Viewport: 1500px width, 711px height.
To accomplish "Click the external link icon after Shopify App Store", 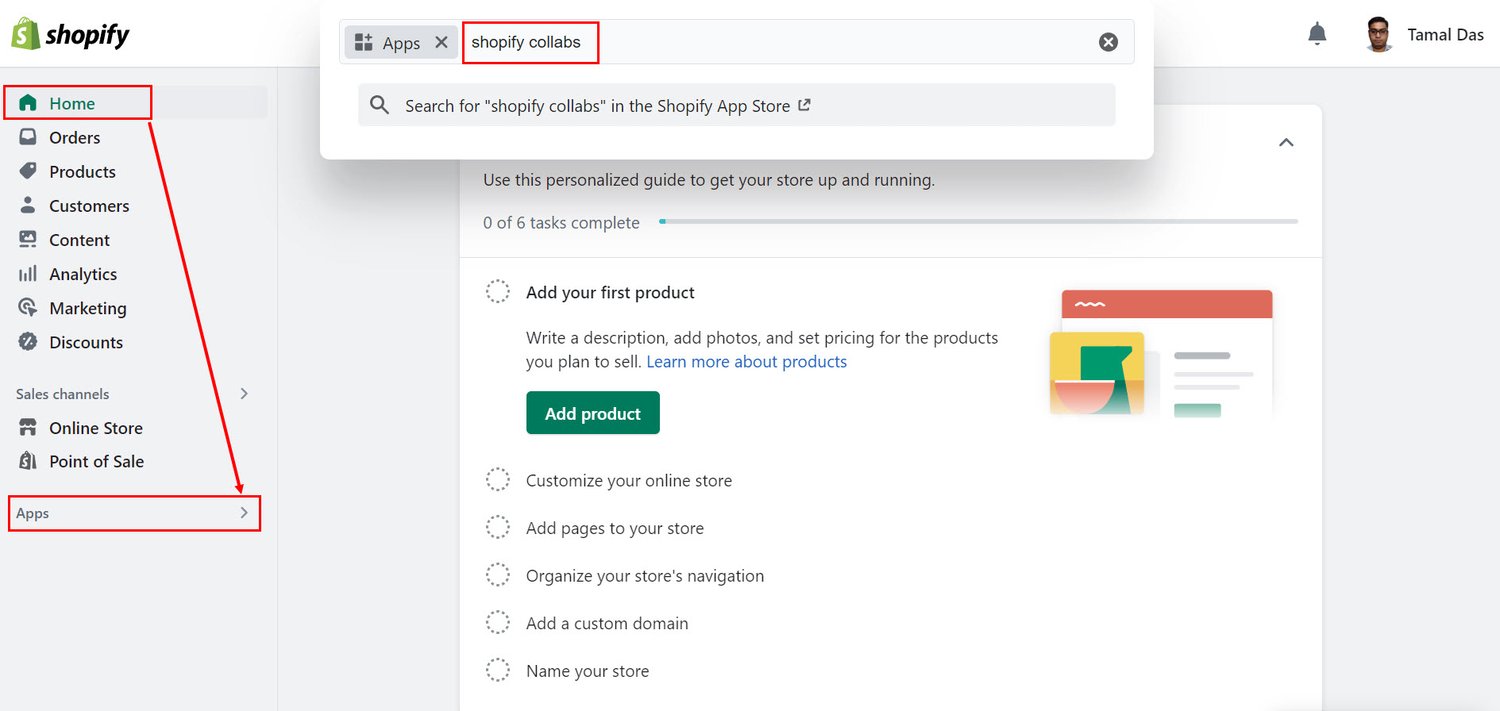I will (x=804, y=105).
